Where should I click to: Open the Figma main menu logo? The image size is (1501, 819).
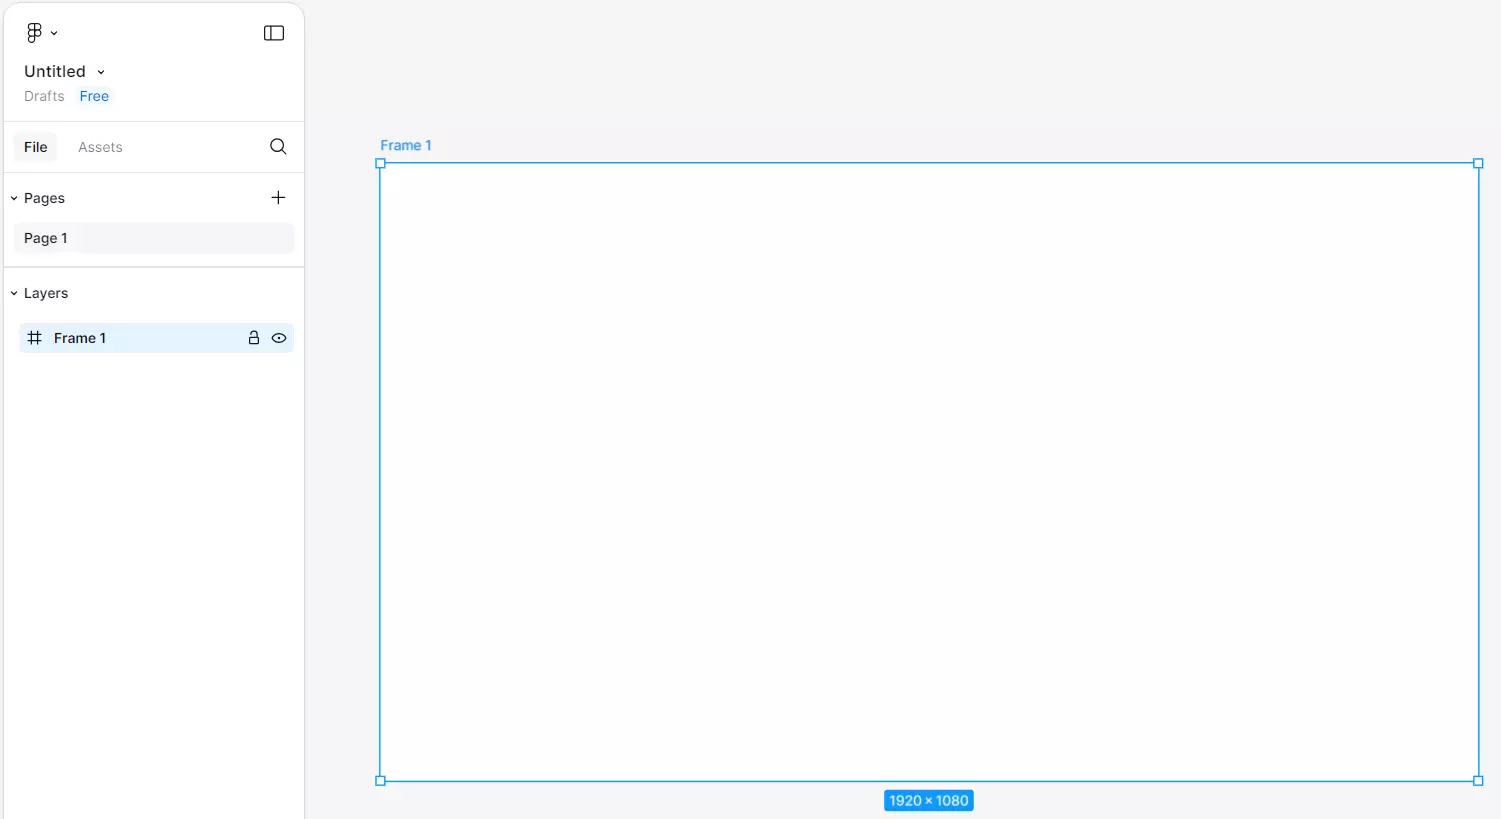[35, 33]
